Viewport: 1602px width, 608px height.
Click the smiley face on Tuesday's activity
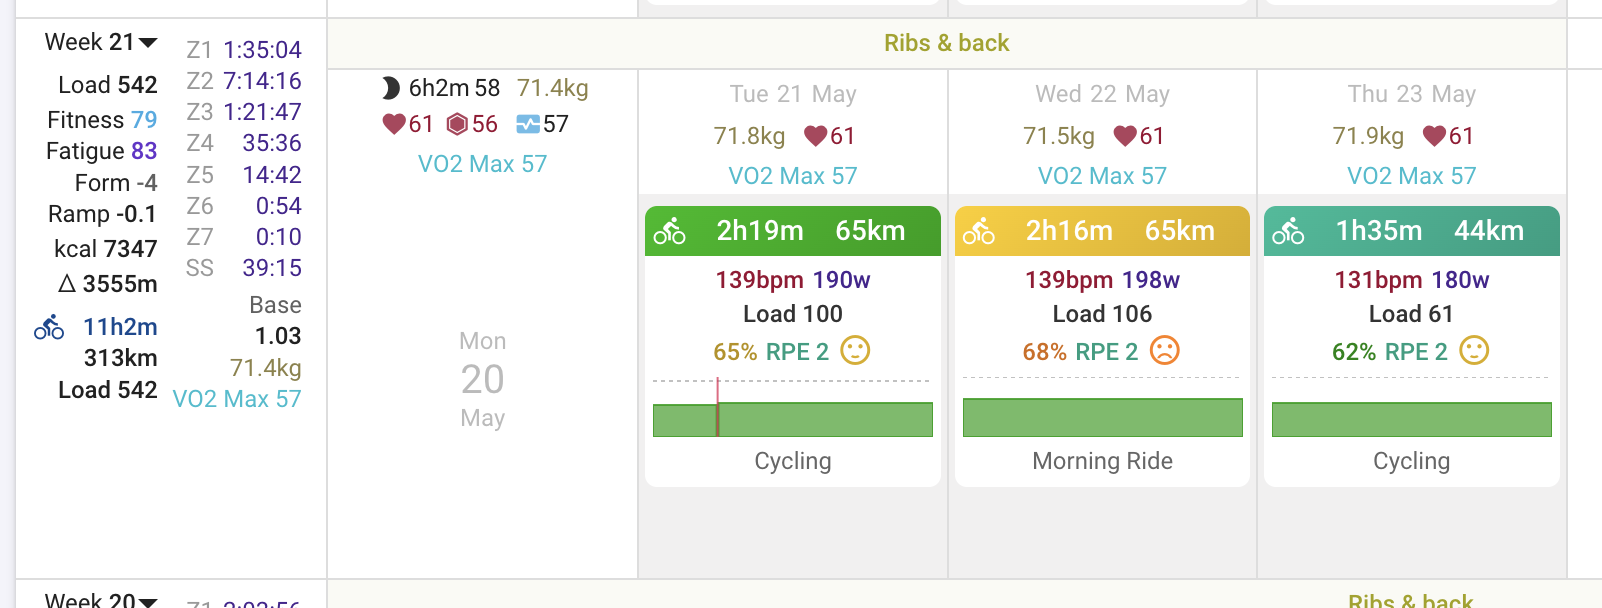855,351
